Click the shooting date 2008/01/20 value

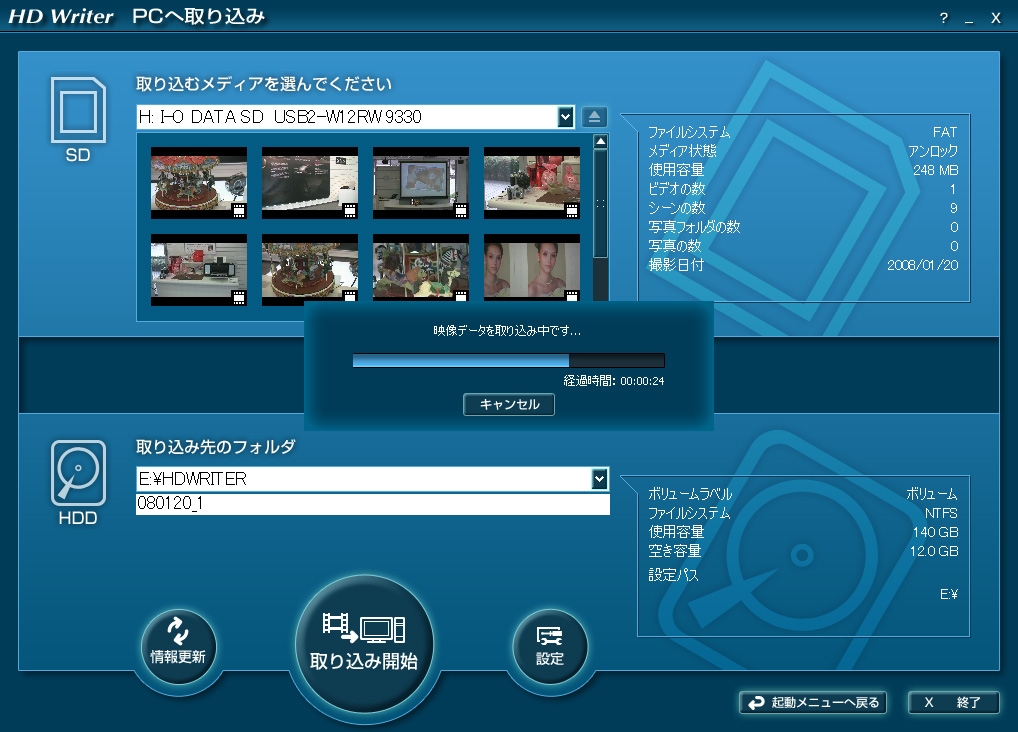pyautogui.click(x=923, y=265)
